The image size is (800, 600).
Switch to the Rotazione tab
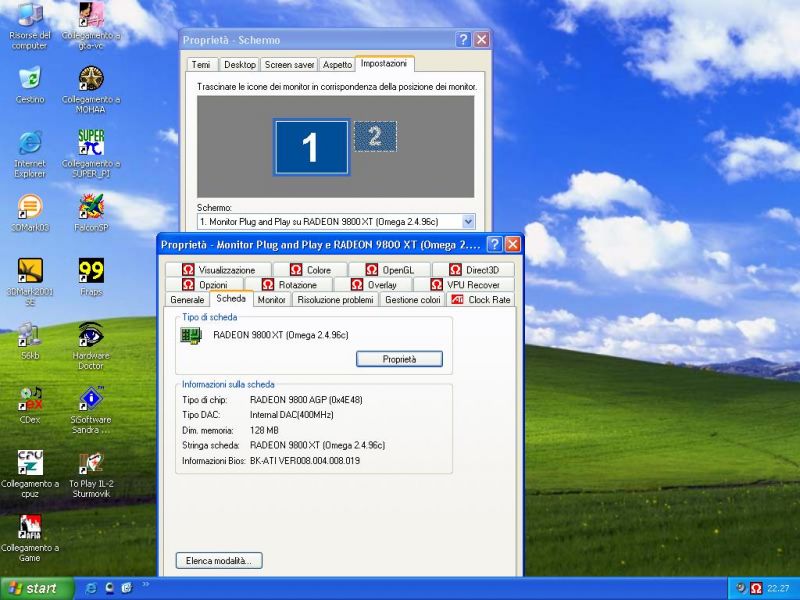289,285
